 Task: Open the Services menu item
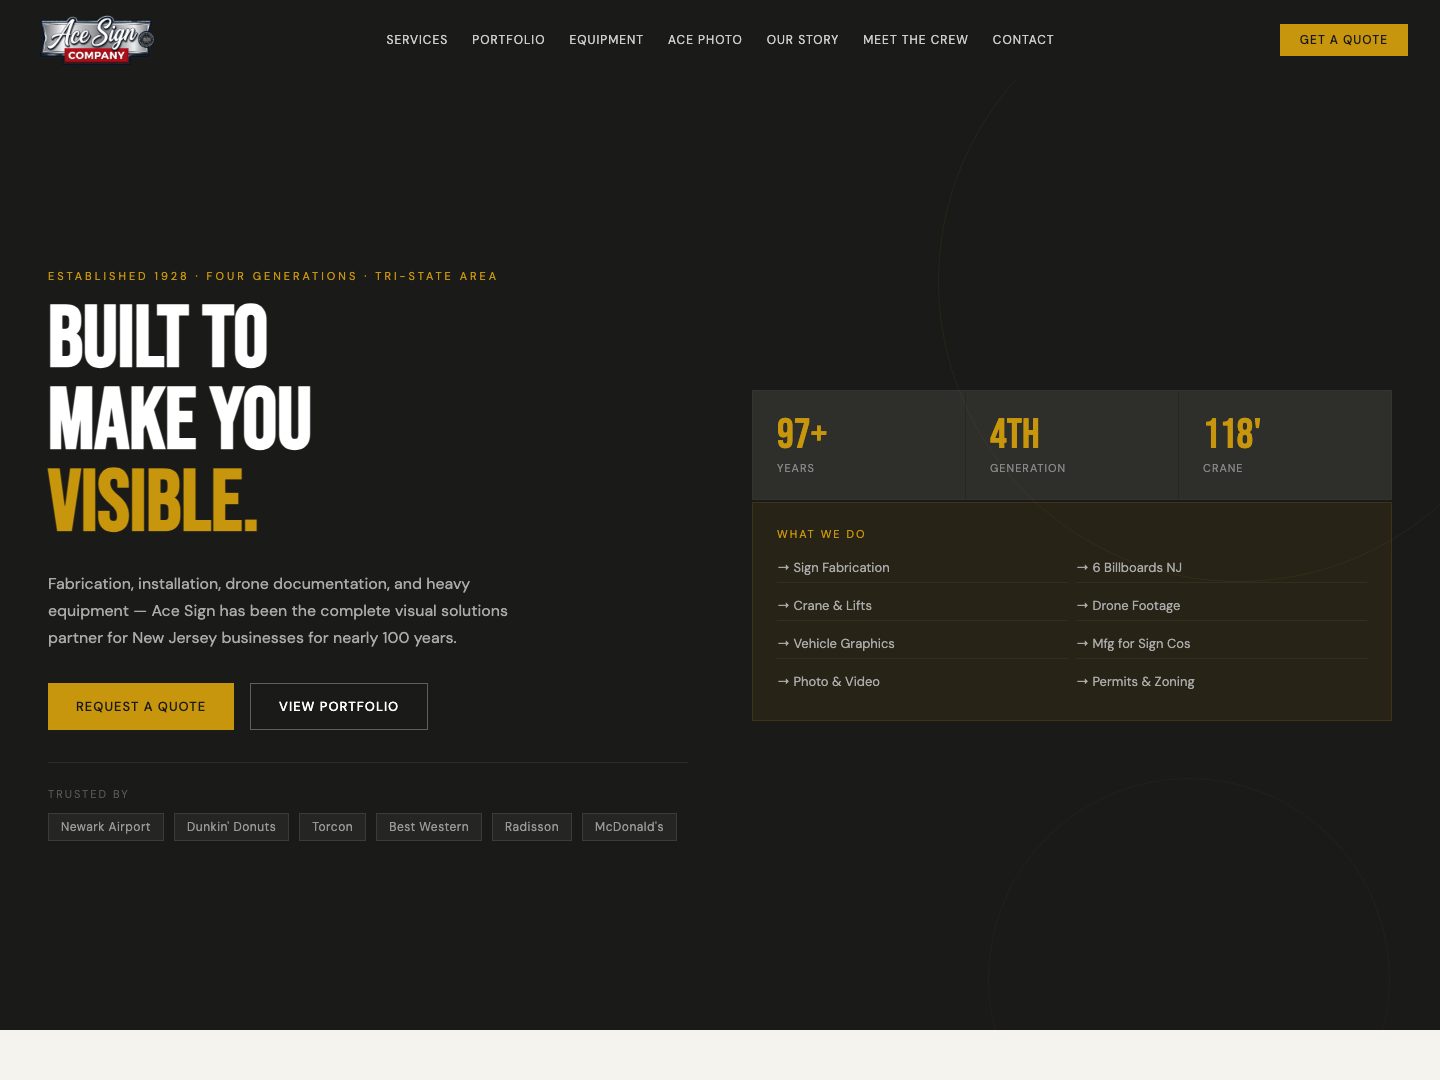(x=417, y=40)
